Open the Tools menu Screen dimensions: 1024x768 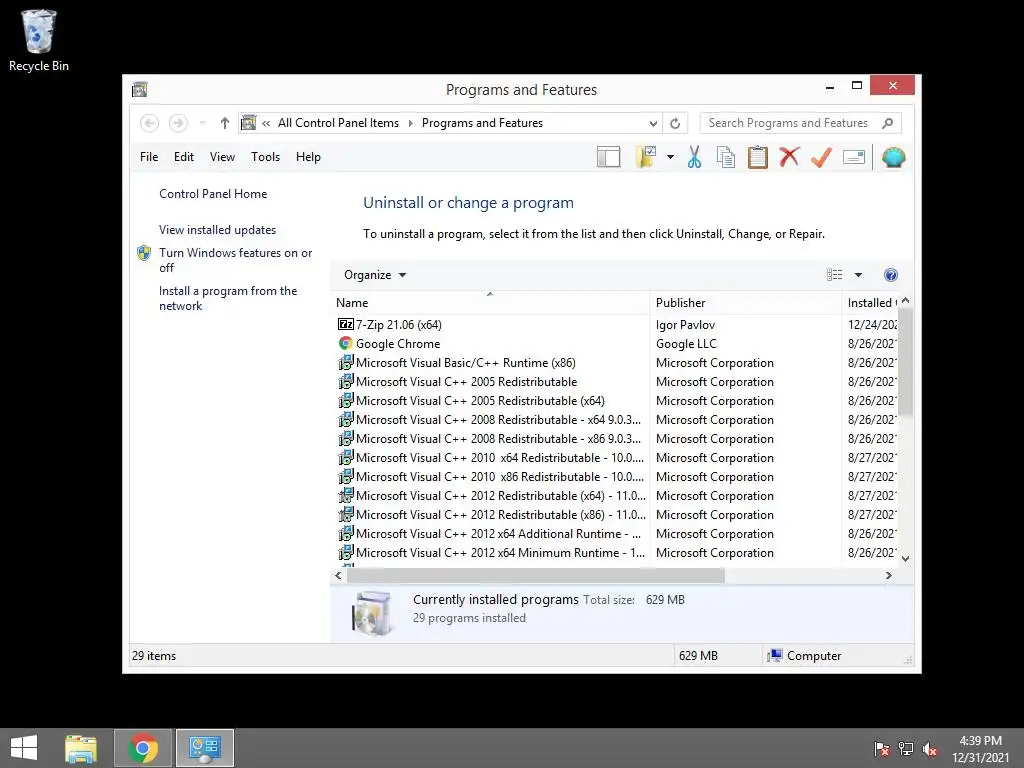click(x=265, y=157)
